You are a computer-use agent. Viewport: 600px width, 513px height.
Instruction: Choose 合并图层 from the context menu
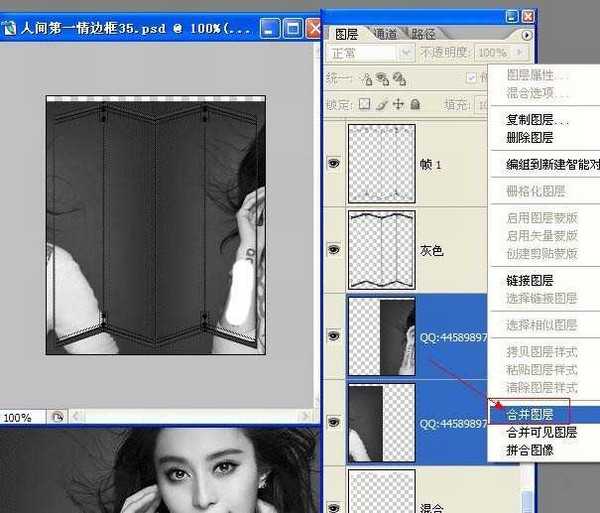(x=530, y=413)
